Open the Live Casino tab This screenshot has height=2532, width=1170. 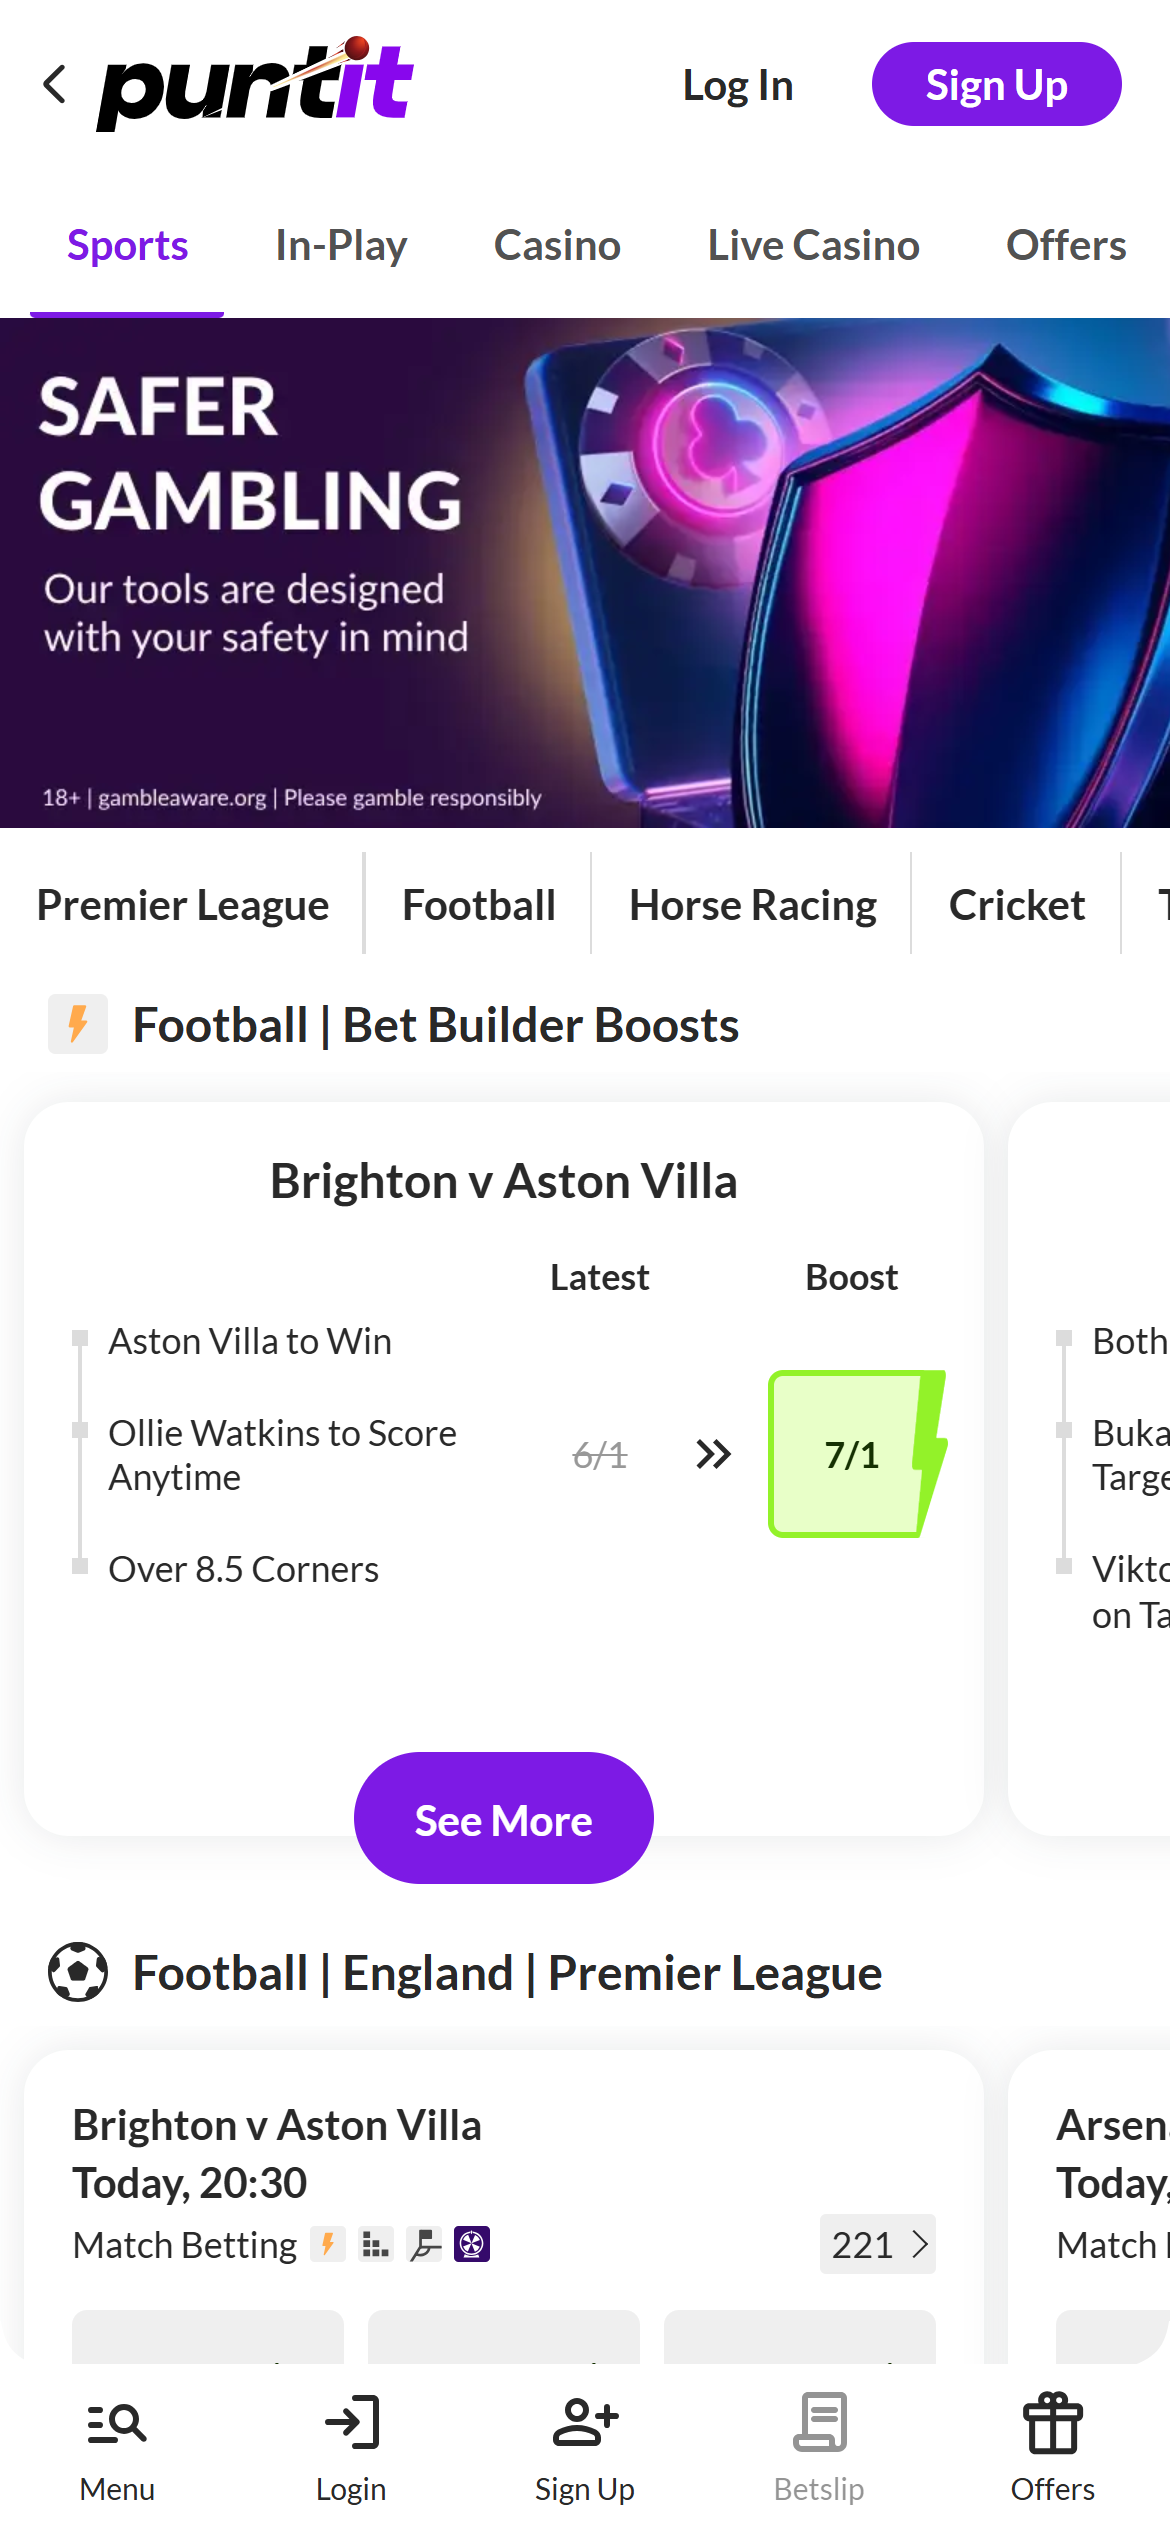click(x=813, y=246)
